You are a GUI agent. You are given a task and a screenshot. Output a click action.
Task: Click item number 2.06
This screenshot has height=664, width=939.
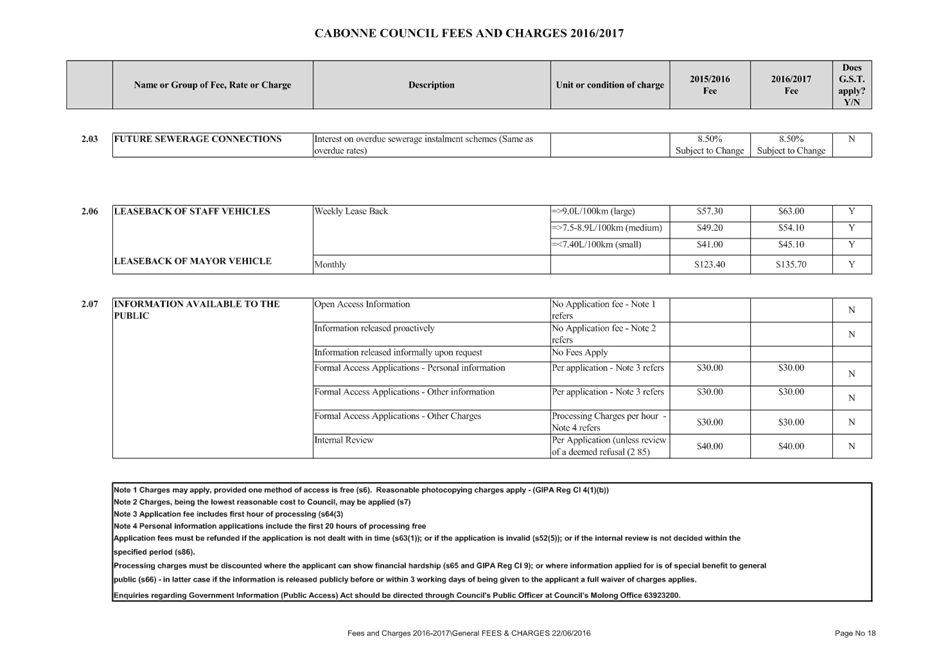click(x=89, y=211)
